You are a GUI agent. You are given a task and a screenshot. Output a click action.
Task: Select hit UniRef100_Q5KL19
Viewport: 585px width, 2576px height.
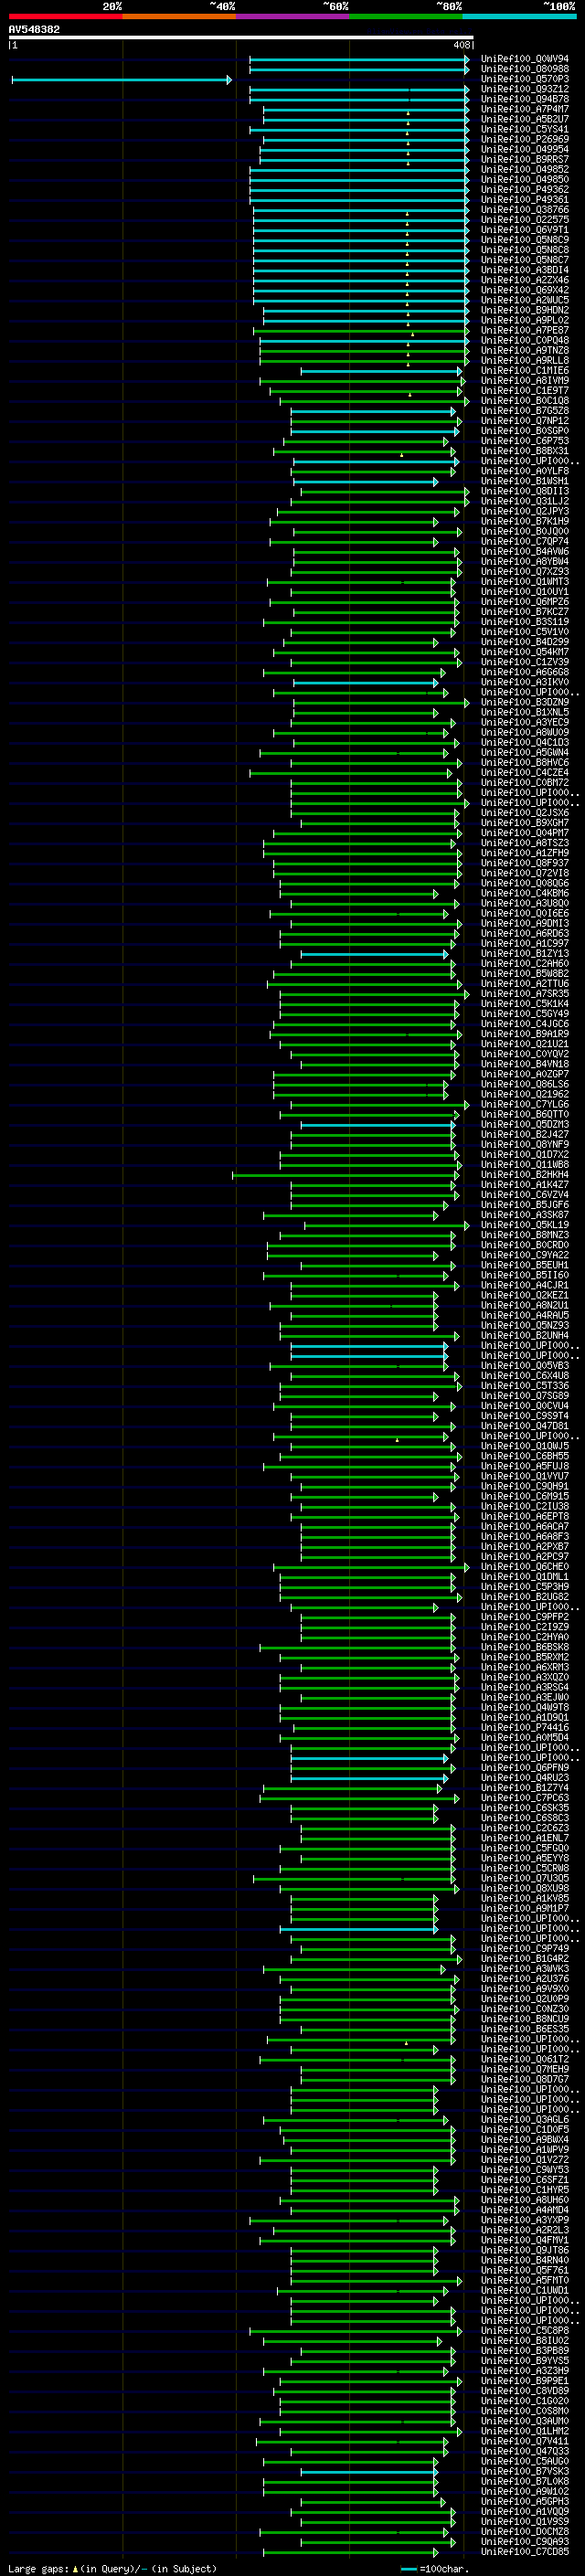click(525, 1224)
